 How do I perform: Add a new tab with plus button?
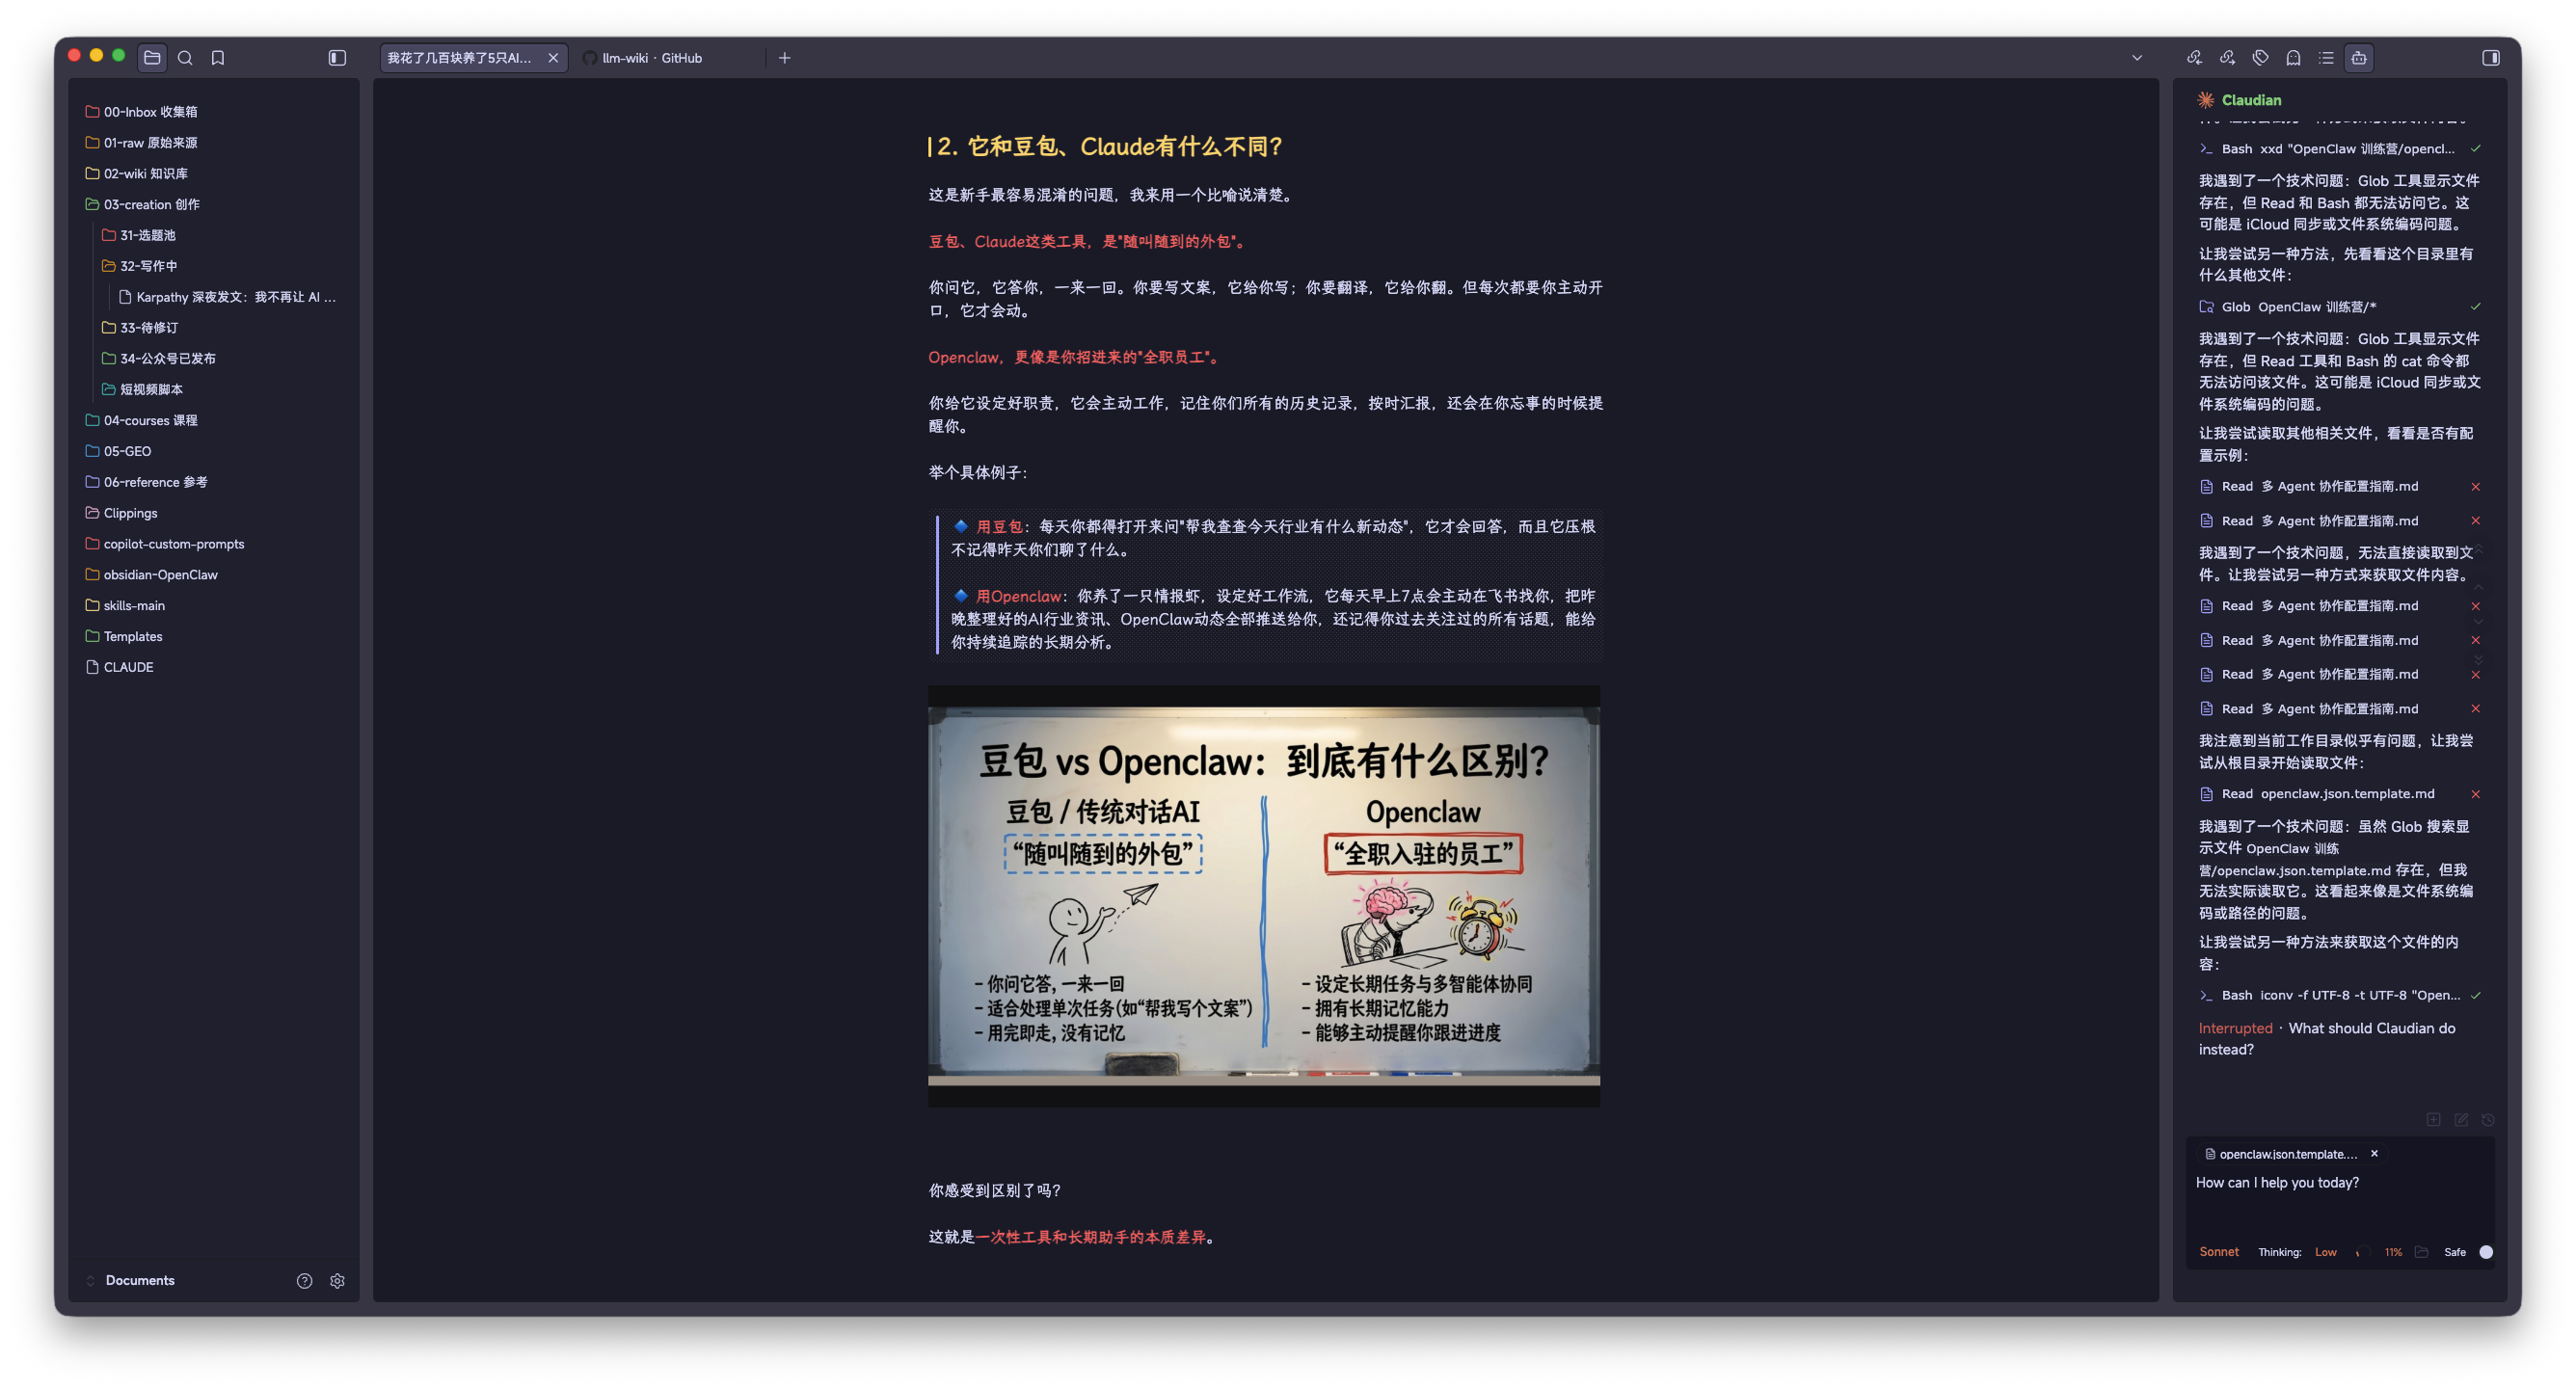785,58
